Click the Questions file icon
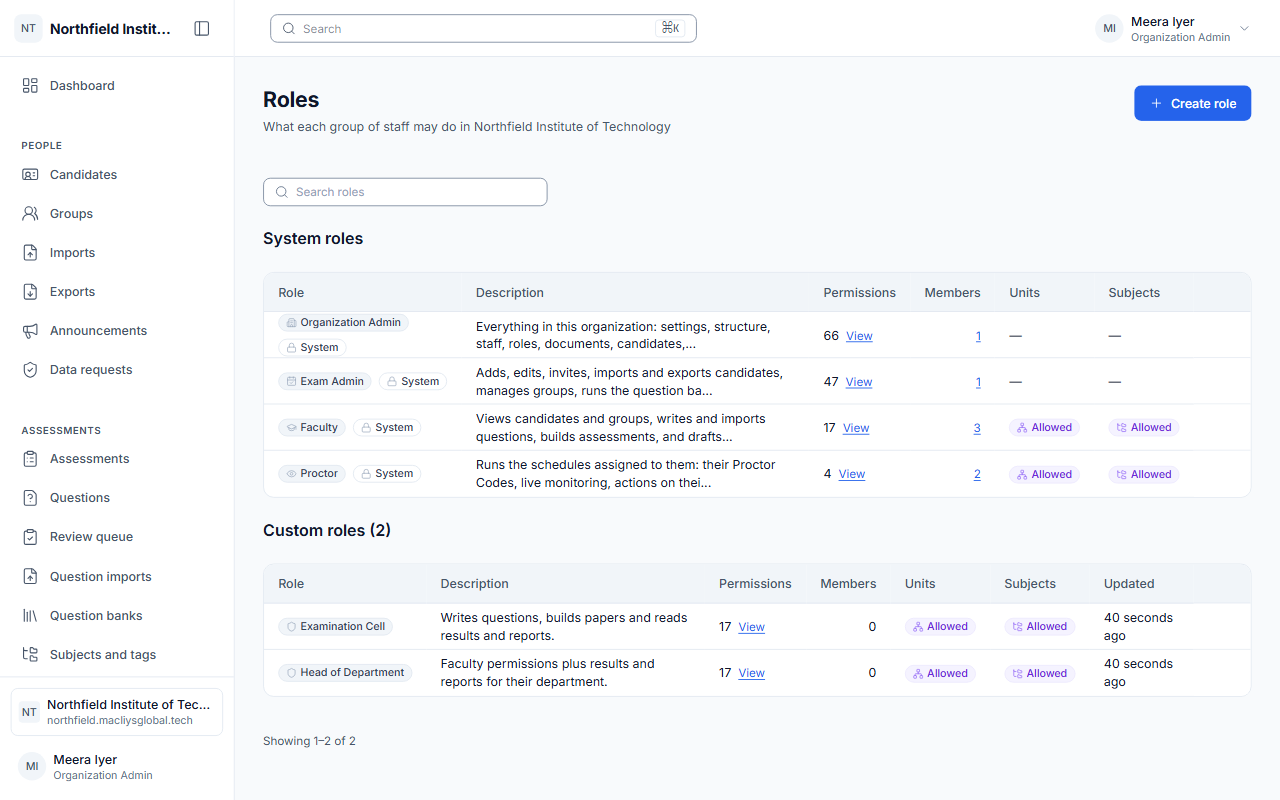 coord(30,498)
